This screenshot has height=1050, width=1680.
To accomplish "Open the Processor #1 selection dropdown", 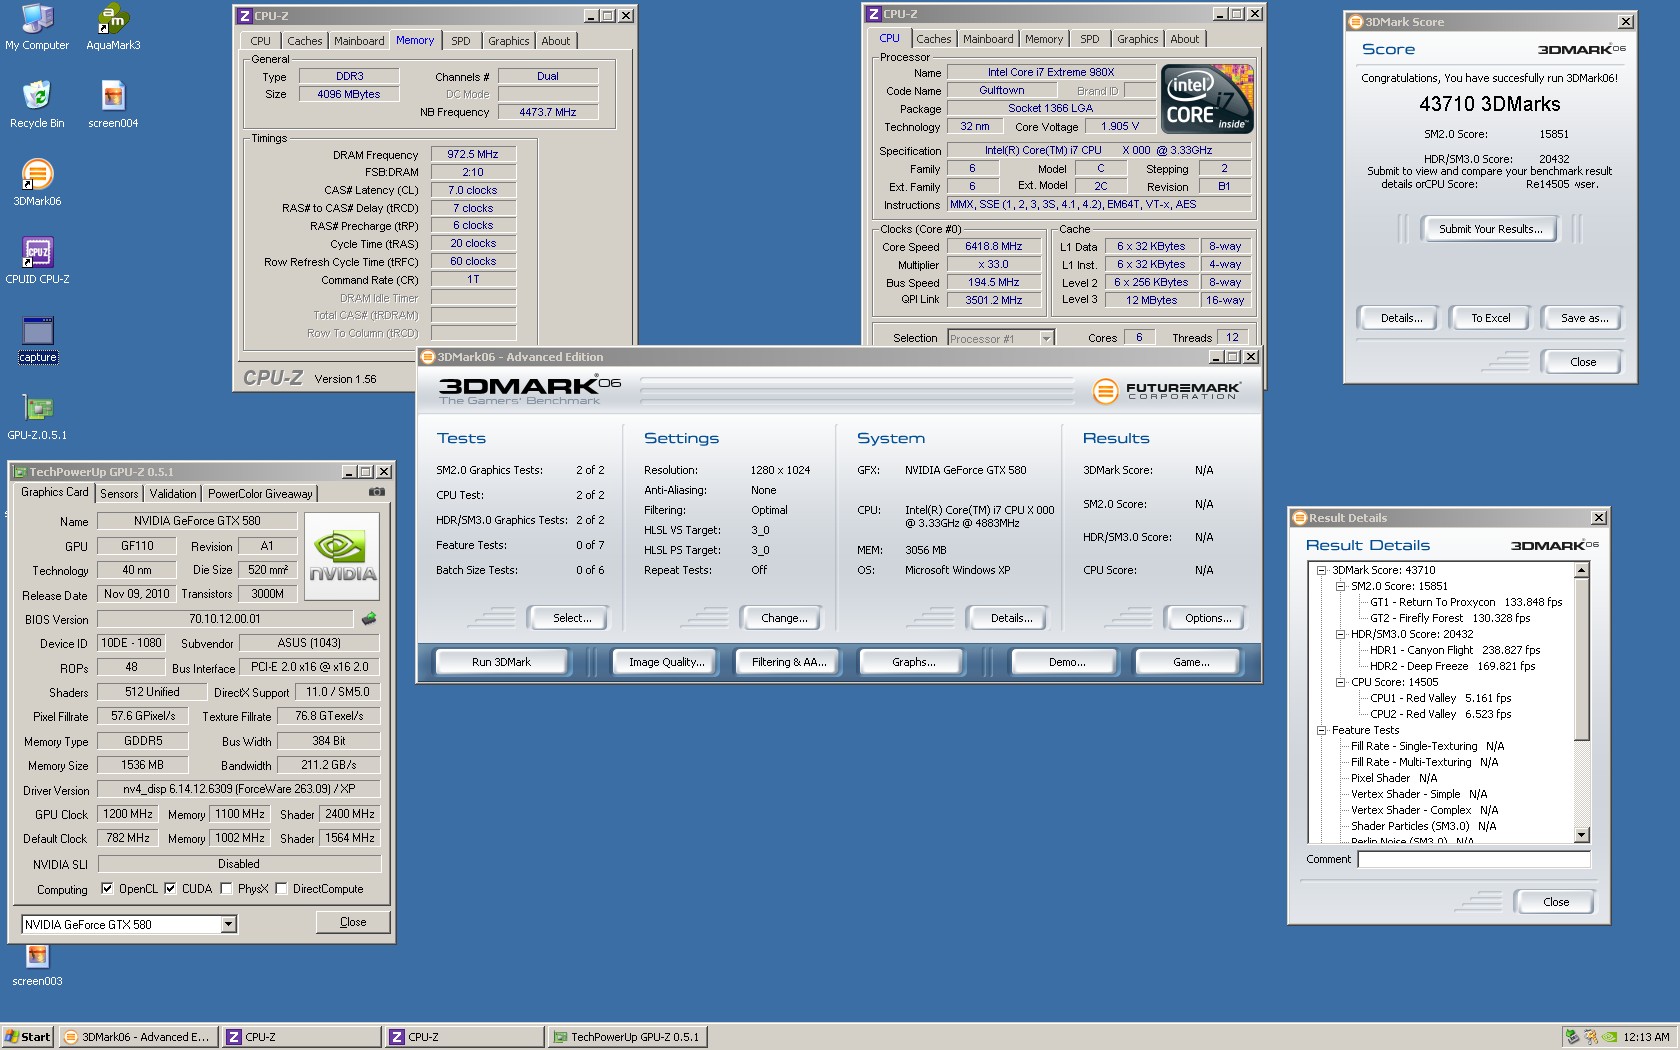I will point(1046,339).
